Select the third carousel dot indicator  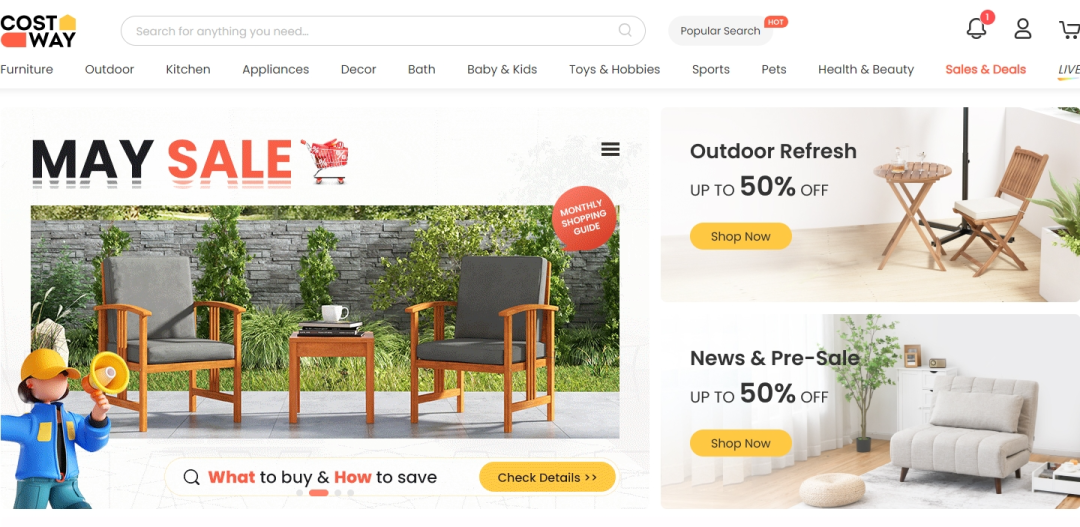[x=338, y=493]
